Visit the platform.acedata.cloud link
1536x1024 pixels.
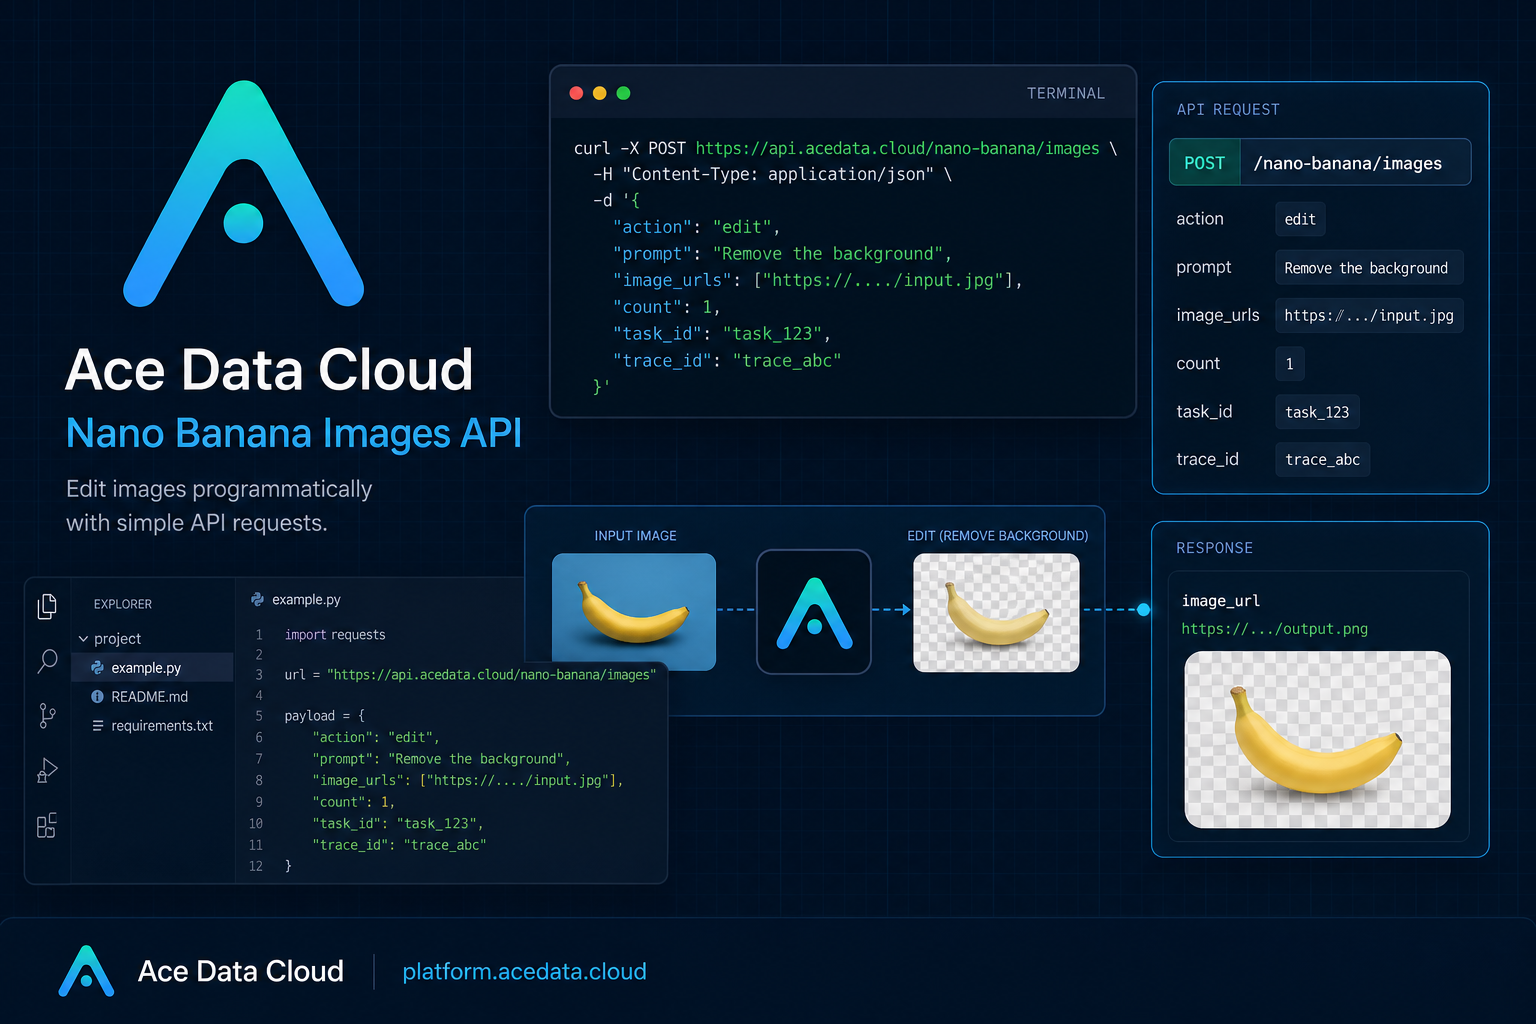[524, 972]
